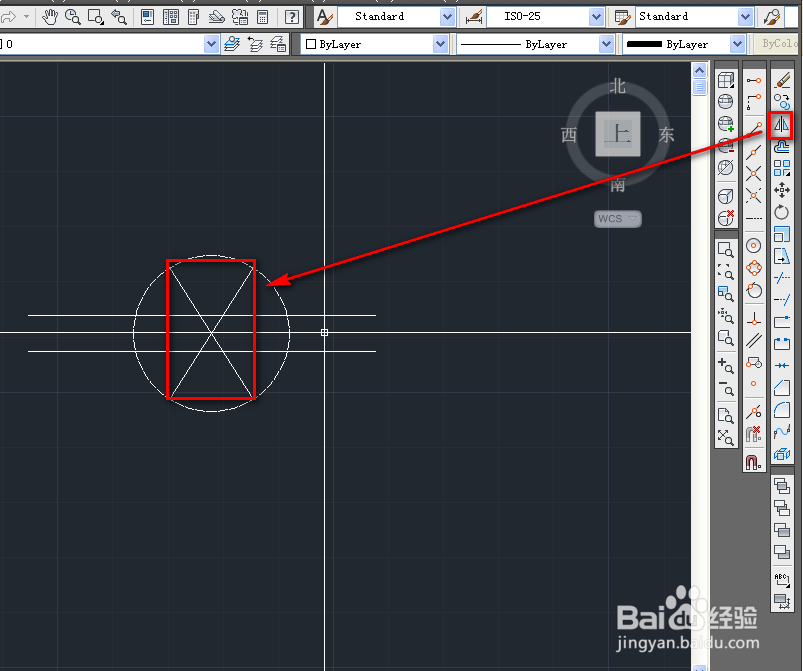Select the Offset tool
Viewport: 803px width, 671px height.
pyautogui.click(x=782, y=146)
